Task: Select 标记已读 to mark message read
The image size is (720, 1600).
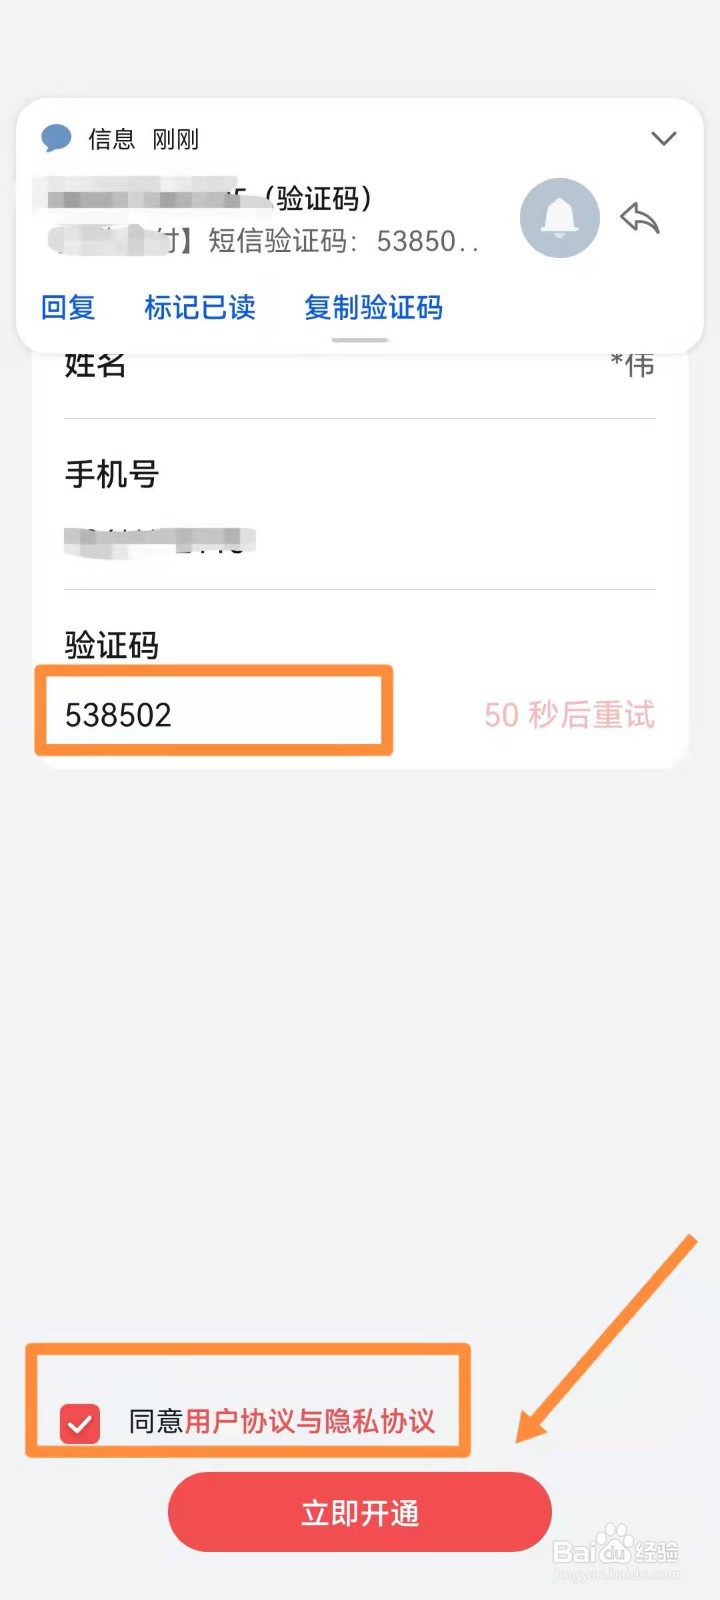Action: [200, 307]
